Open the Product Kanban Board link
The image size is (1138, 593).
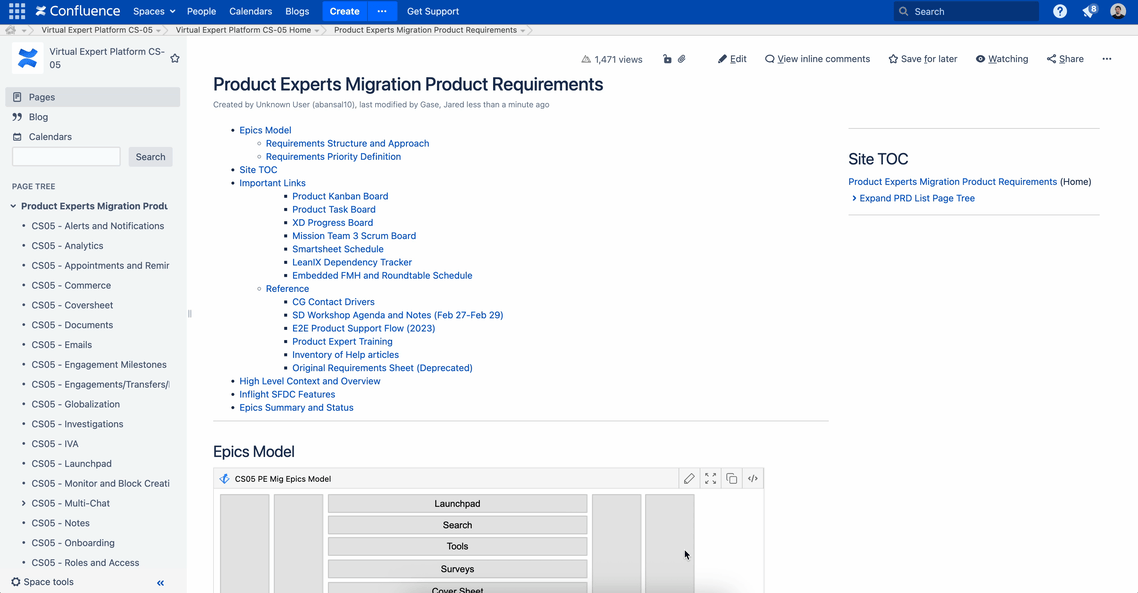point(340,196)
